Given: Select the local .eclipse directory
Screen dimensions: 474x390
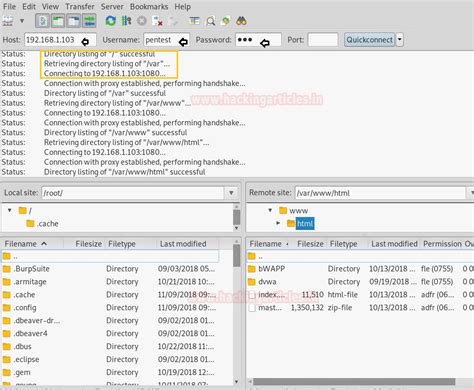Looking at the screenshot, I should coord(110,360).
